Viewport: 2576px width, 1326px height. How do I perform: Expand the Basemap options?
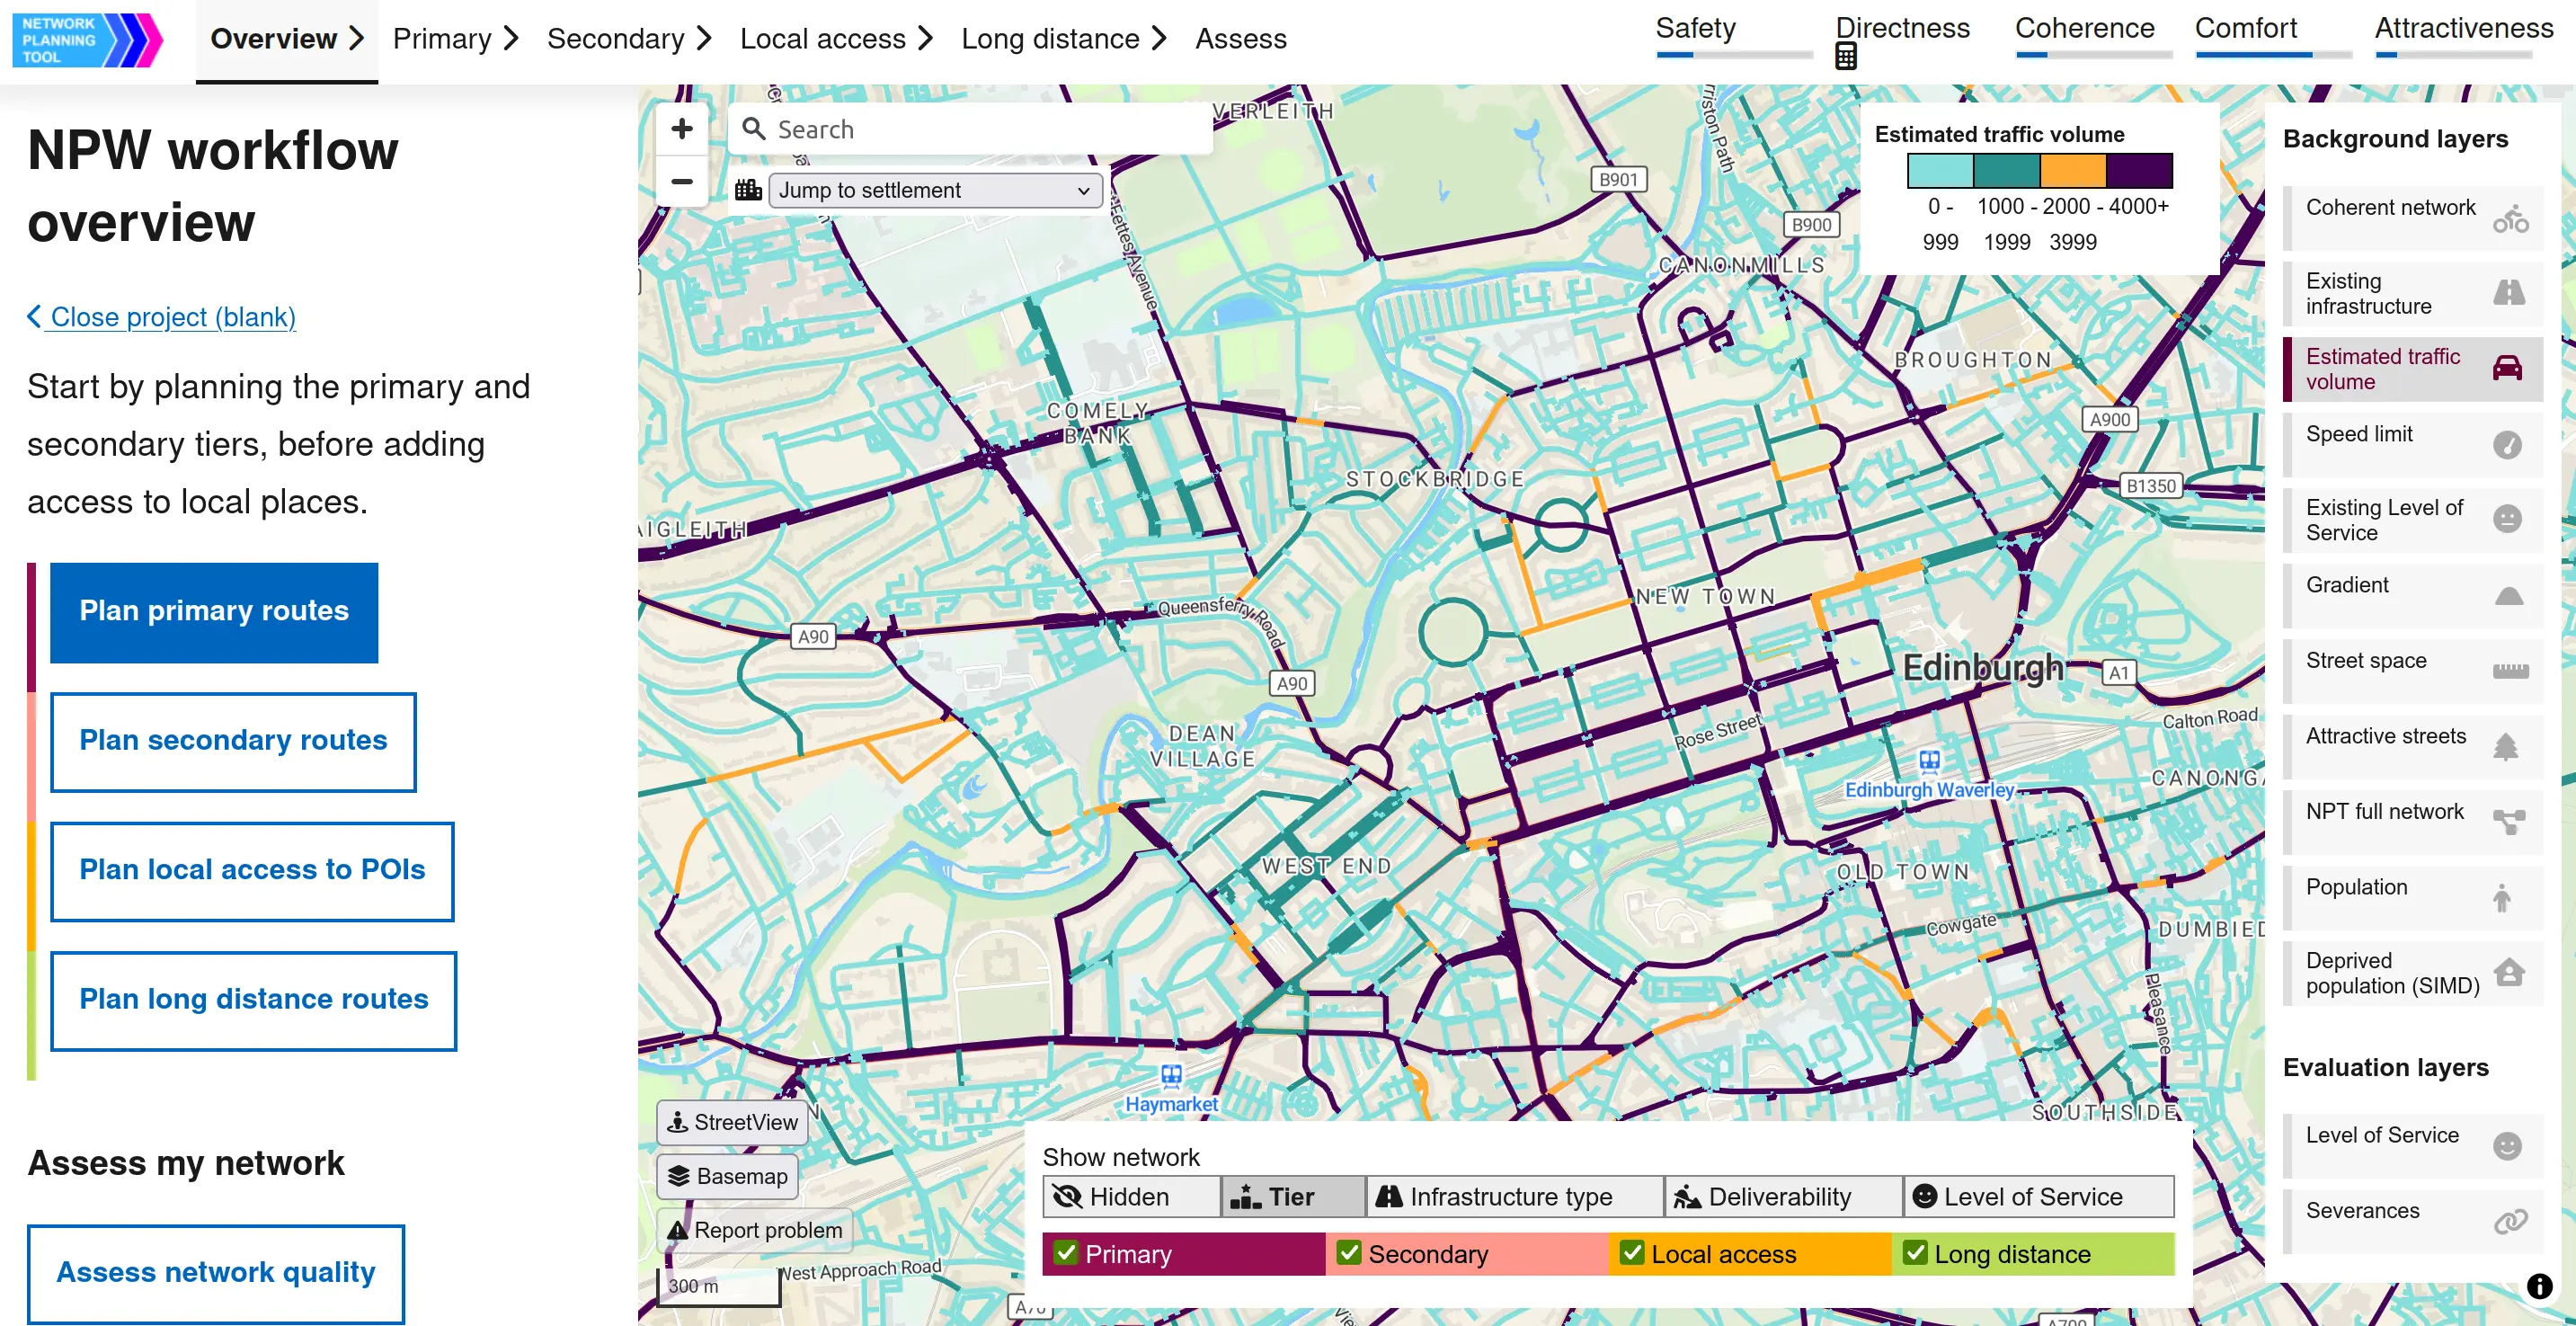click(728, 1176)
